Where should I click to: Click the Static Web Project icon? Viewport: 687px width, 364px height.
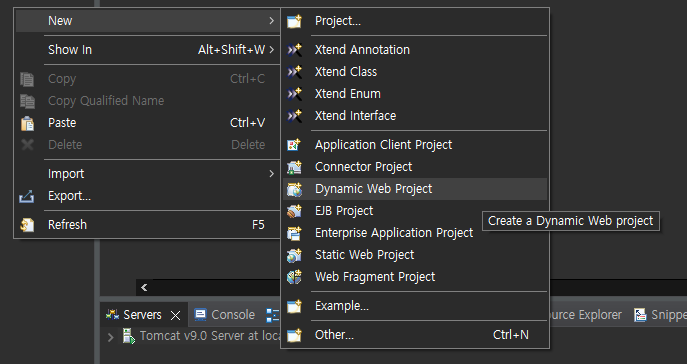point(294,255)
